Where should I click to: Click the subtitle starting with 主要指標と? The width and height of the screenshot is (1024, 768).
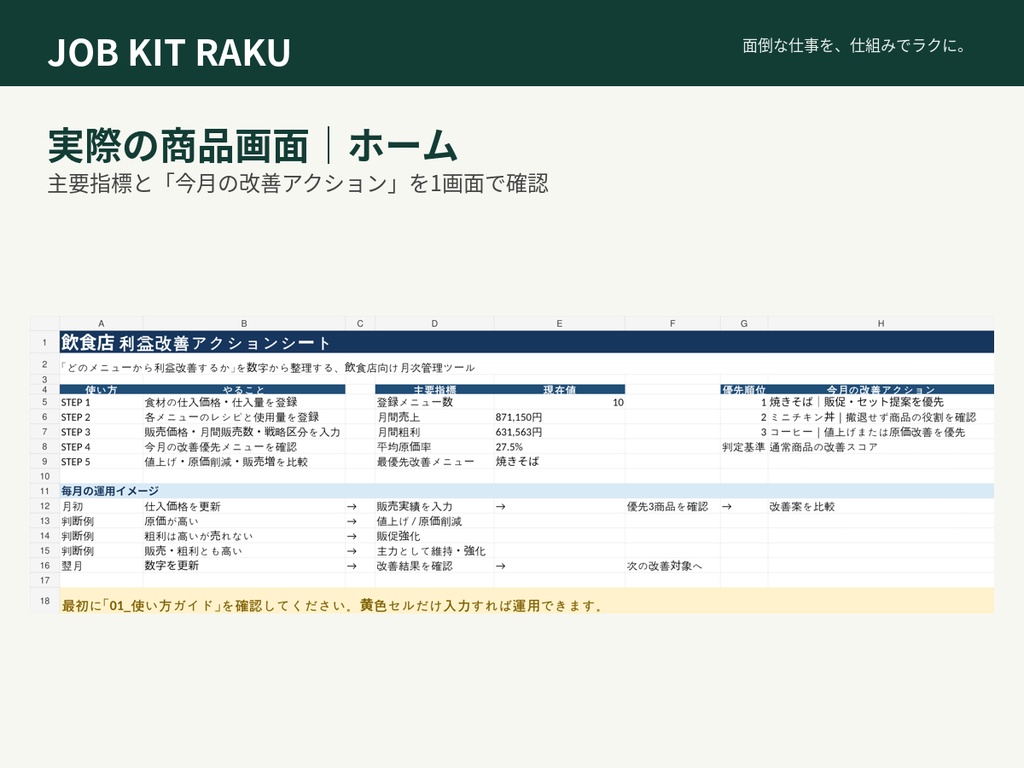[x=298, y=184]
